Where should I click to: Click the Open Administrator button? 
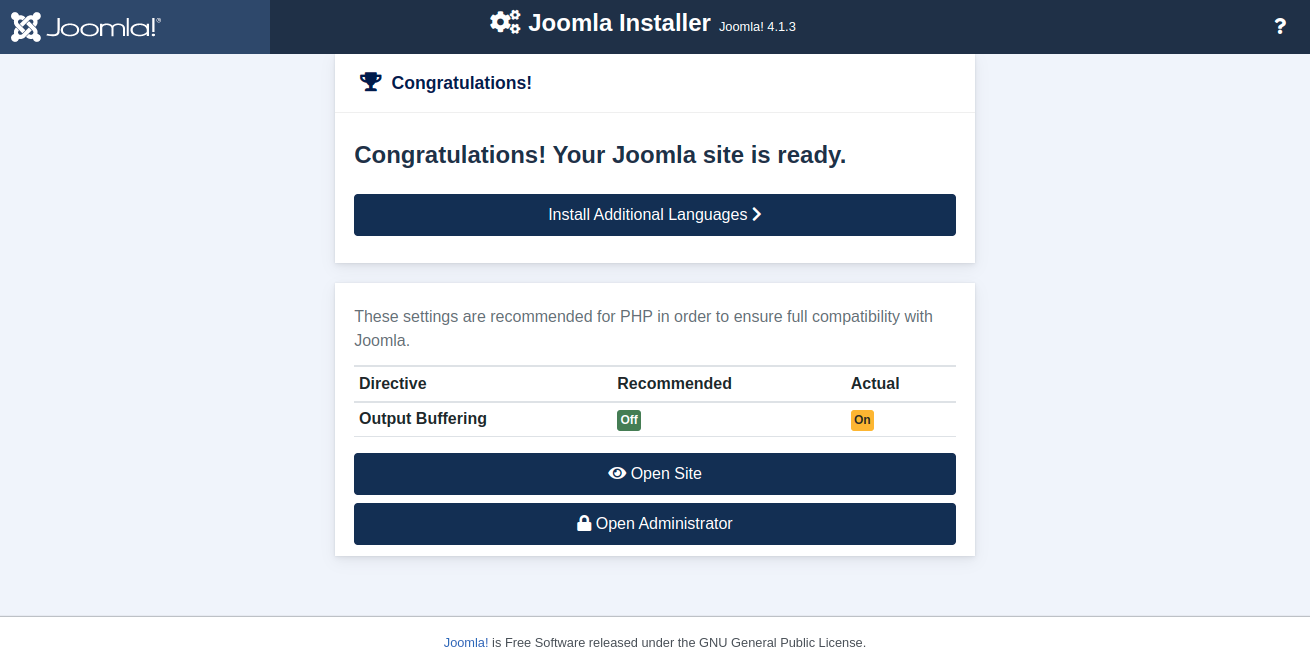coord(655,524)
